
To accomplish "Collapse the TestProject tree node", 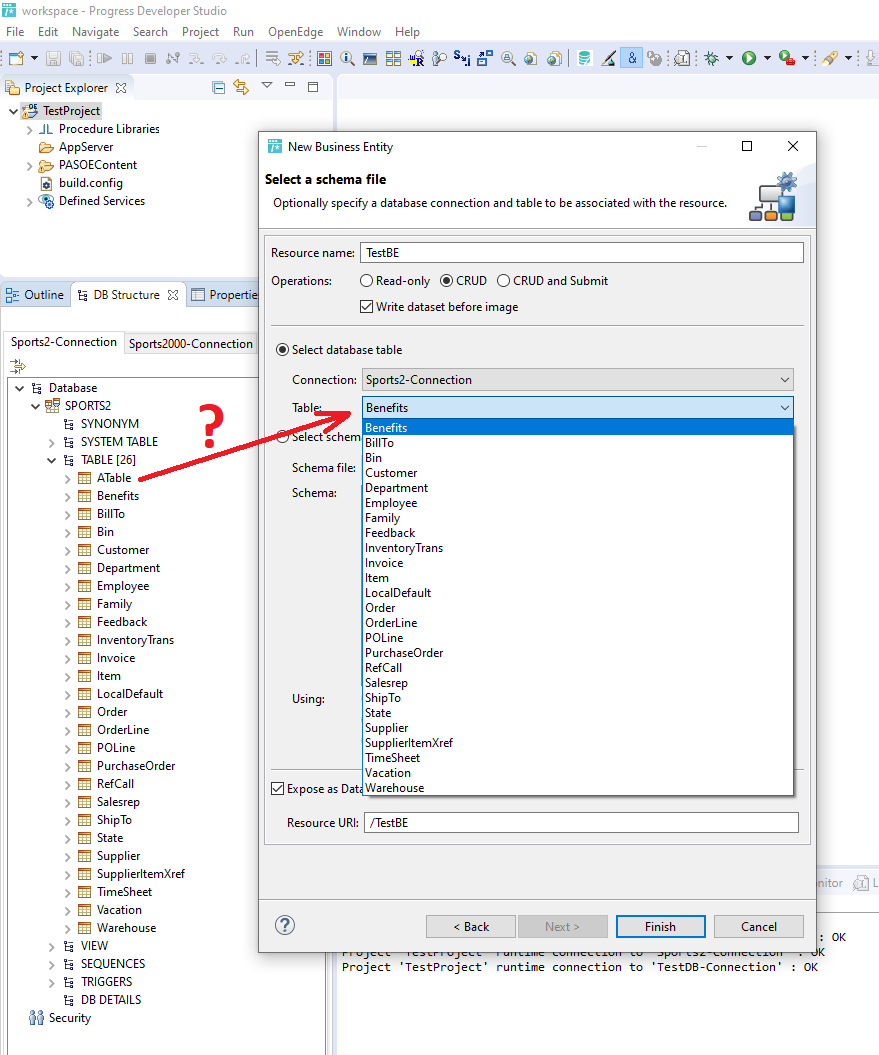I will pyautogui.click(x=13, y=111).
